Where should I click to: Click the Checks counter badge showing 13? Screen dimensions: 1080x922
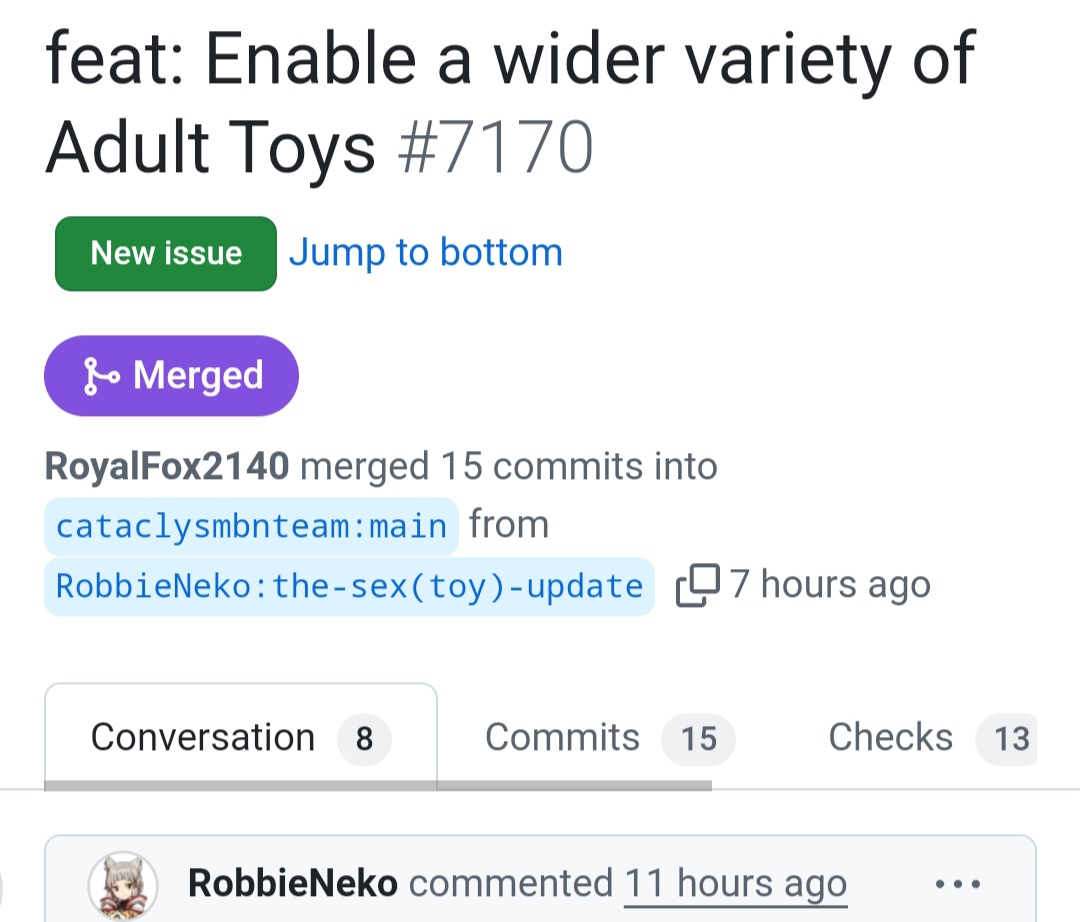tap(1010, 739)
